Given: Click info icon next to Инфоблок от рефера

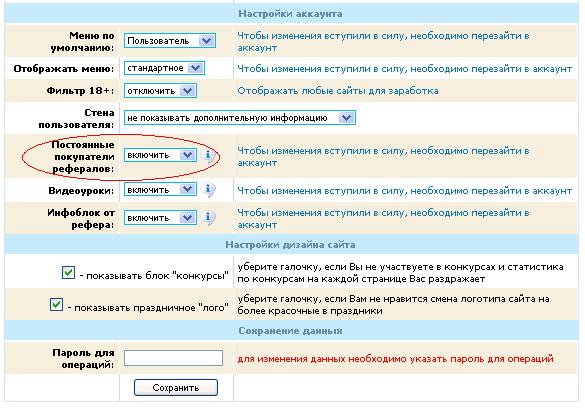Looking at the screenshot, I should 209,218.
